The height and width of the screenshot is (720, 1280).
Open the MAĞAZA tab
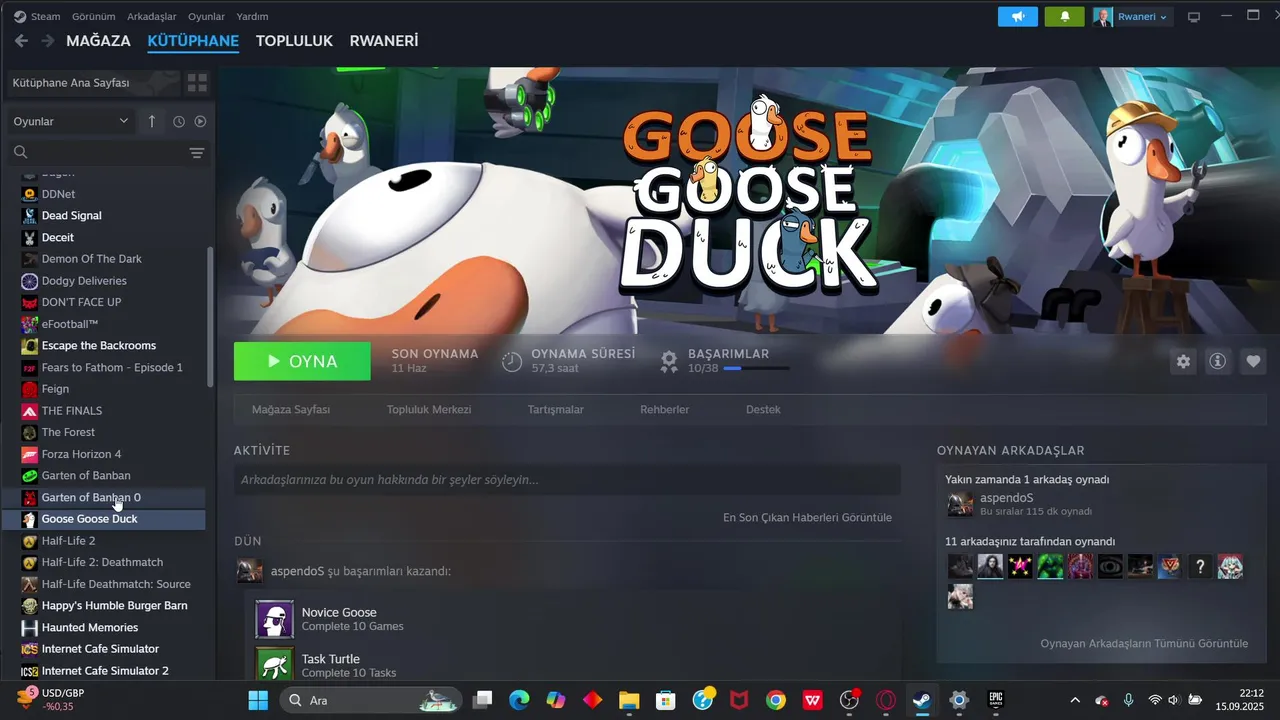tap(98, 41)
